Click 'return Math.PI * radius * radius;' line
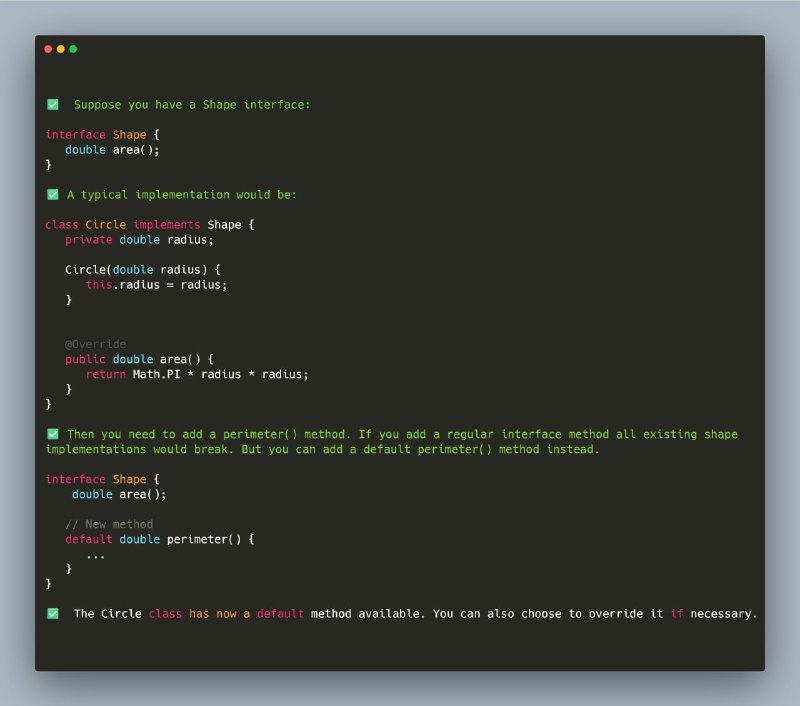Viewport: 800px width, 706px height. (x=197, y=374)
